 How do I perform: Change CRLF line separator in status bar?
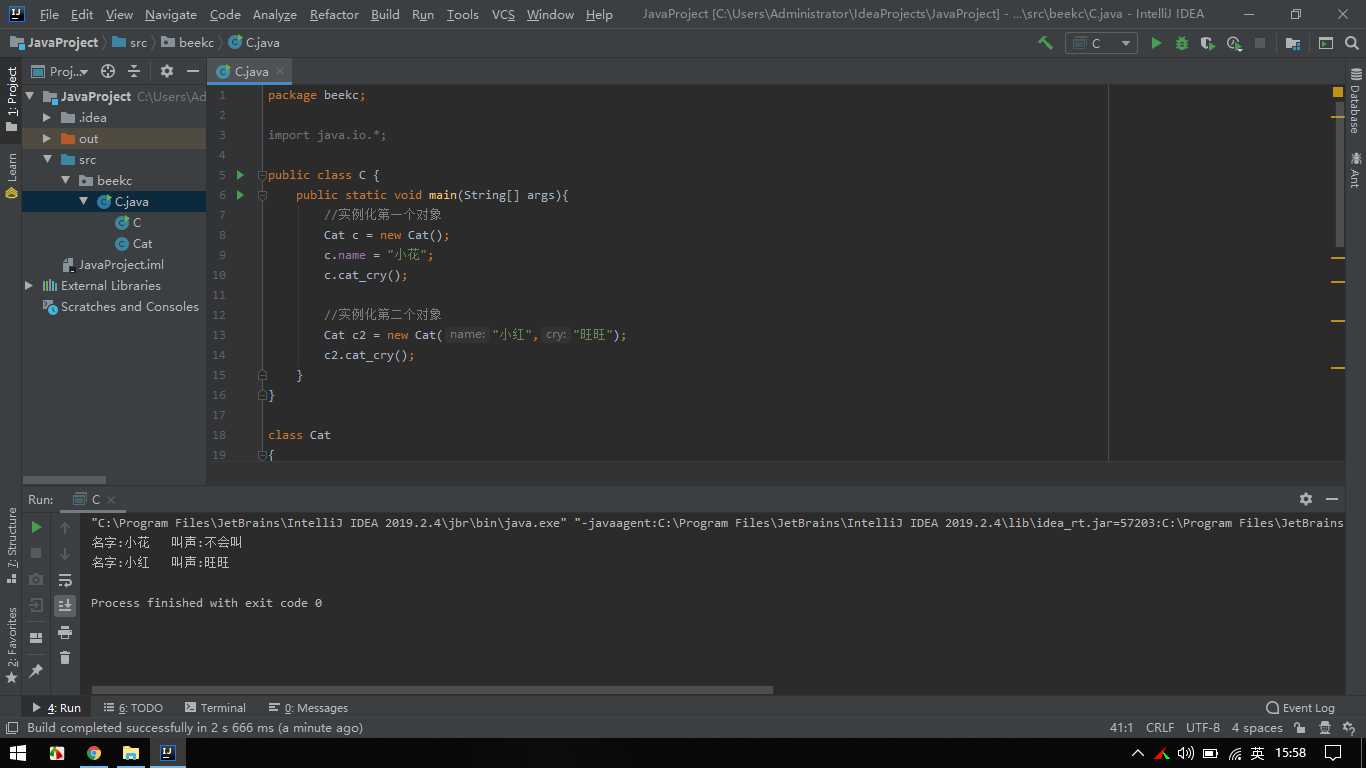pyautogui.click(x=1160, y=728)
